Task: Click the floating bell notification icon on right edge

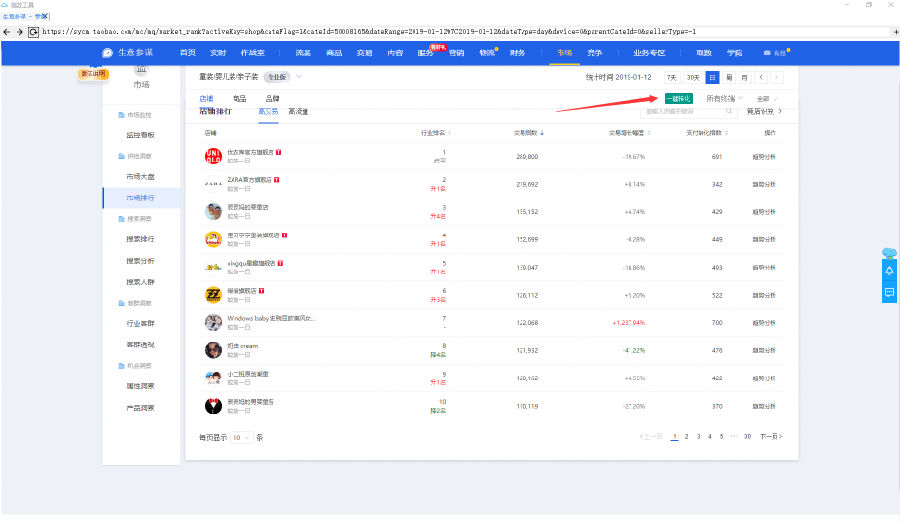Action: 889,271
